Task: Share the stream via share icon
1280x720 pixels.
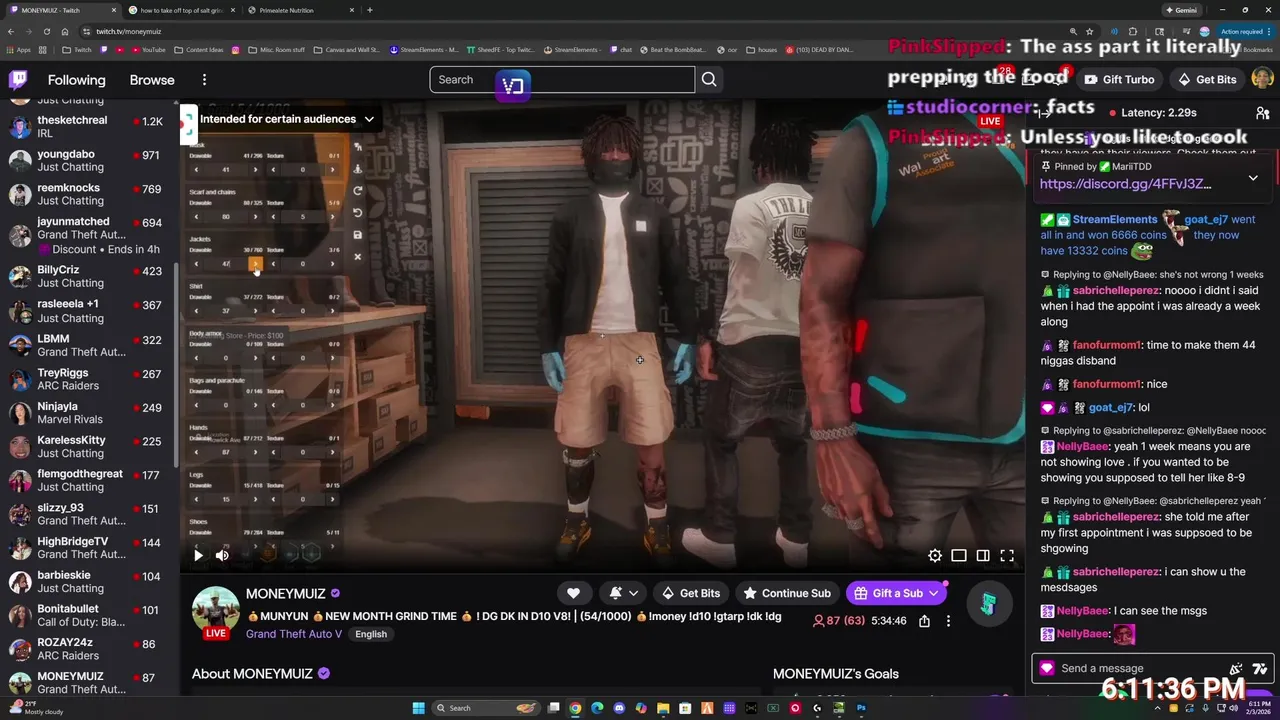Action: click(924, 621)
